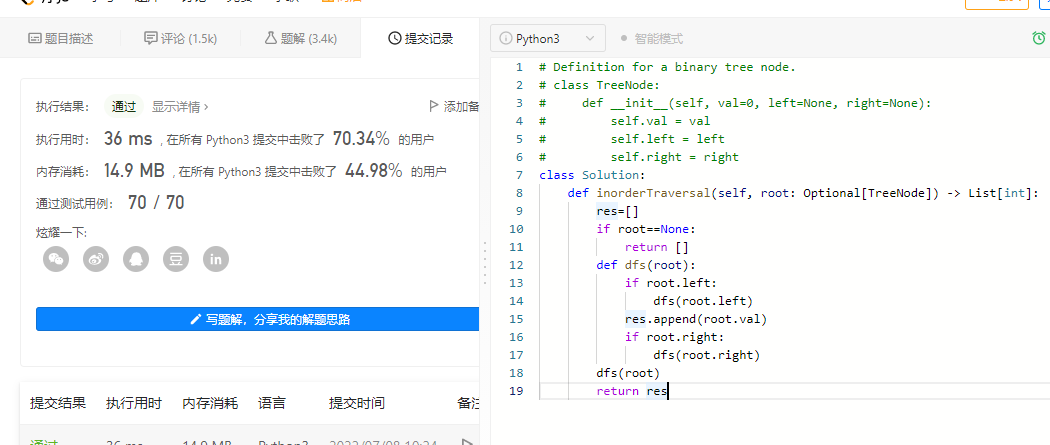Image resolution: width=1050 pixels, height=445 pixels.
Task: Click the panel divider drag handle dots
Action: [x=484, y=264]
